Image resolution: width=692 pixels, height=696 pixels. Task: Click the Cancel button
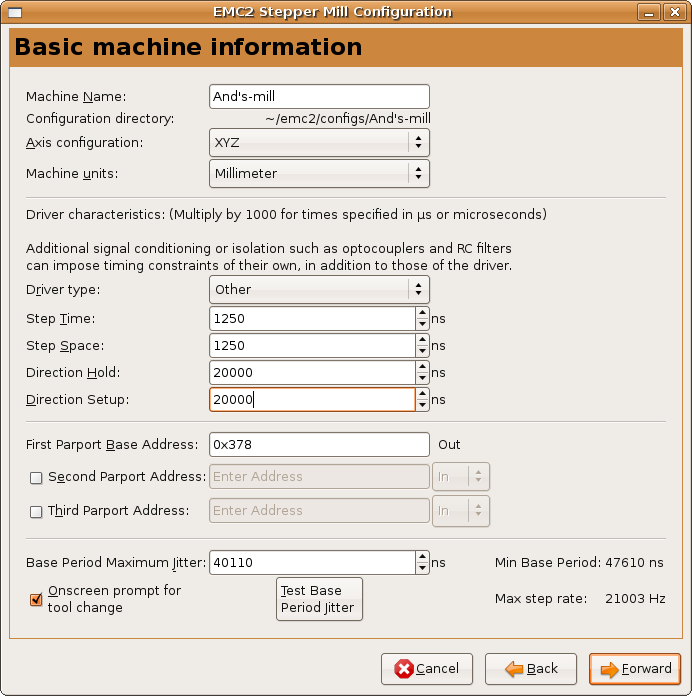(x=427, y=668)
